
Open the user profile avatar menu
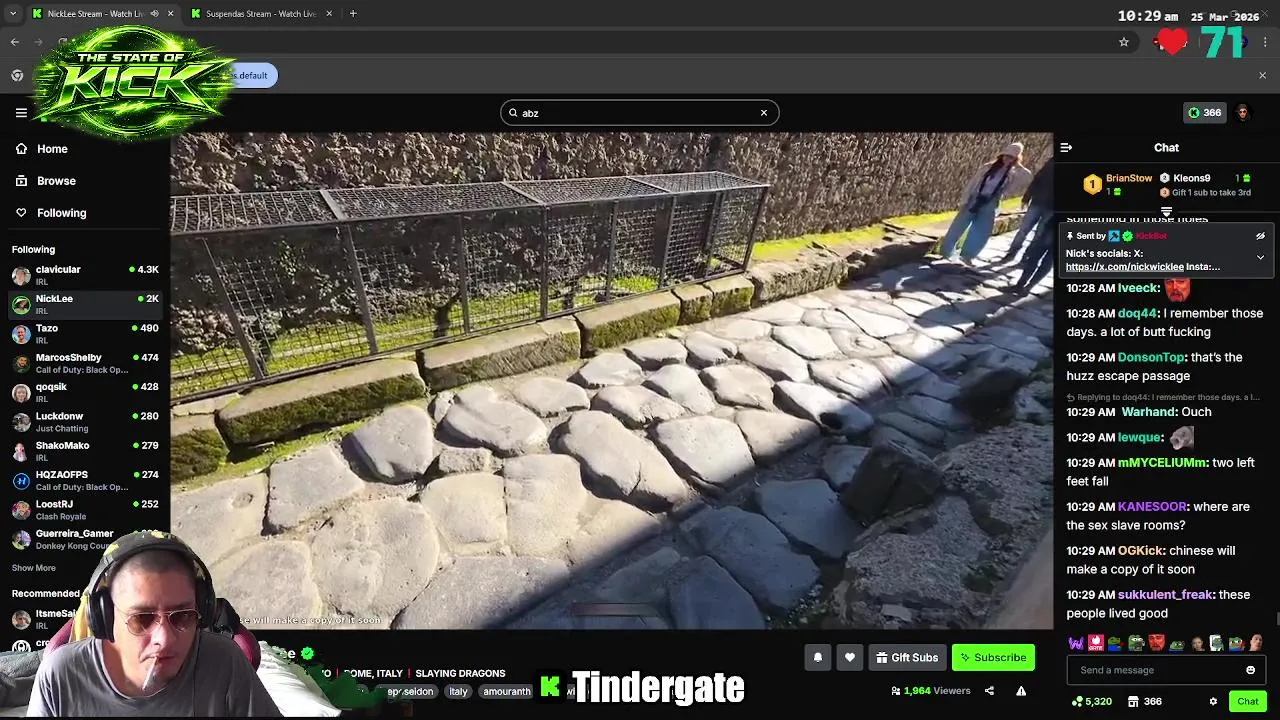coord(1243,113)
